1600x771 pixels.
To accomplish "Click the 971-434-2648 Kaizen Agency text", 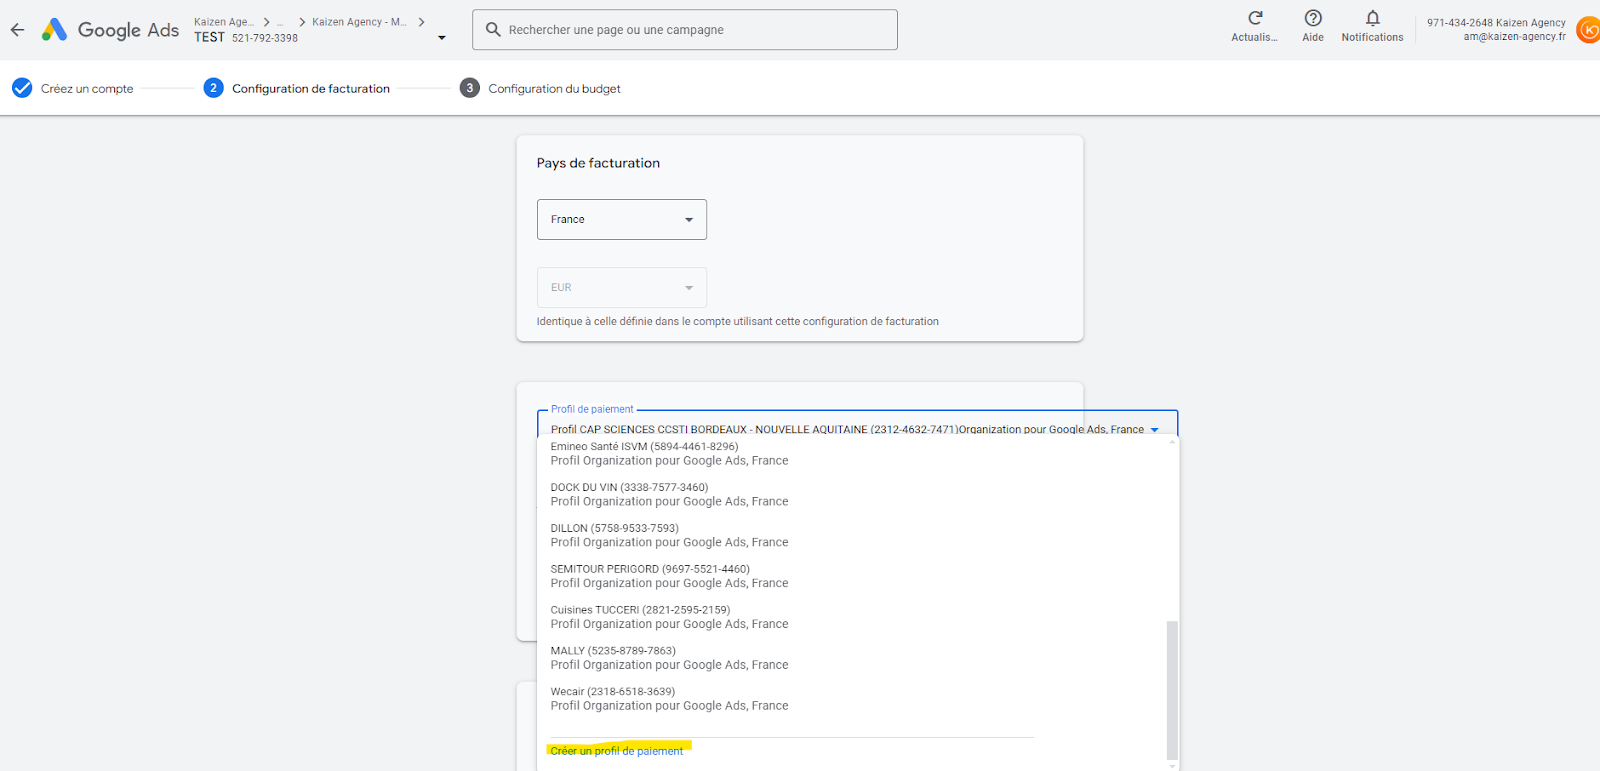I will (x=1496, y=22).
